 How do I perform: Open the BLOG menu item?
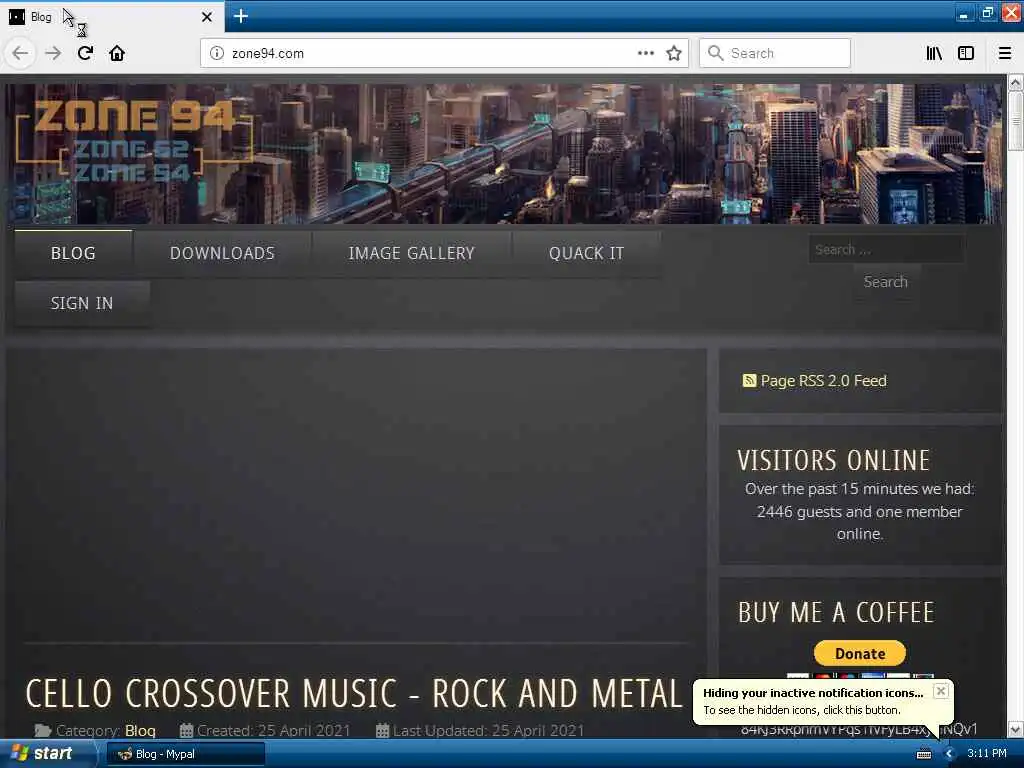[73, 253]
